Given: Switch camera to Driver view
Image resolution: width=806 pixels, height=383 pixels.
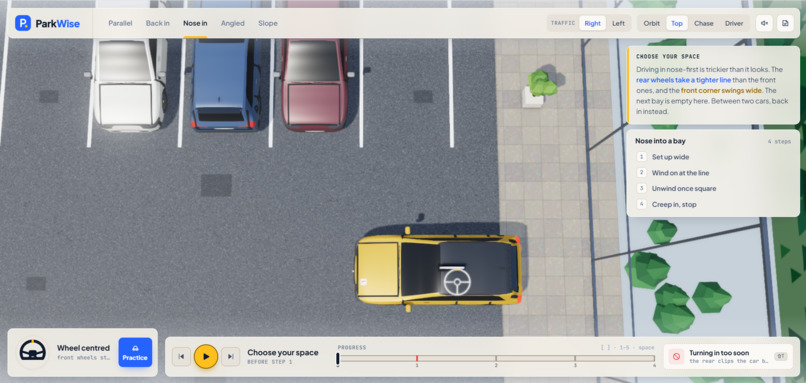Looking at the screenshot, I should click(x=734, y=23).
